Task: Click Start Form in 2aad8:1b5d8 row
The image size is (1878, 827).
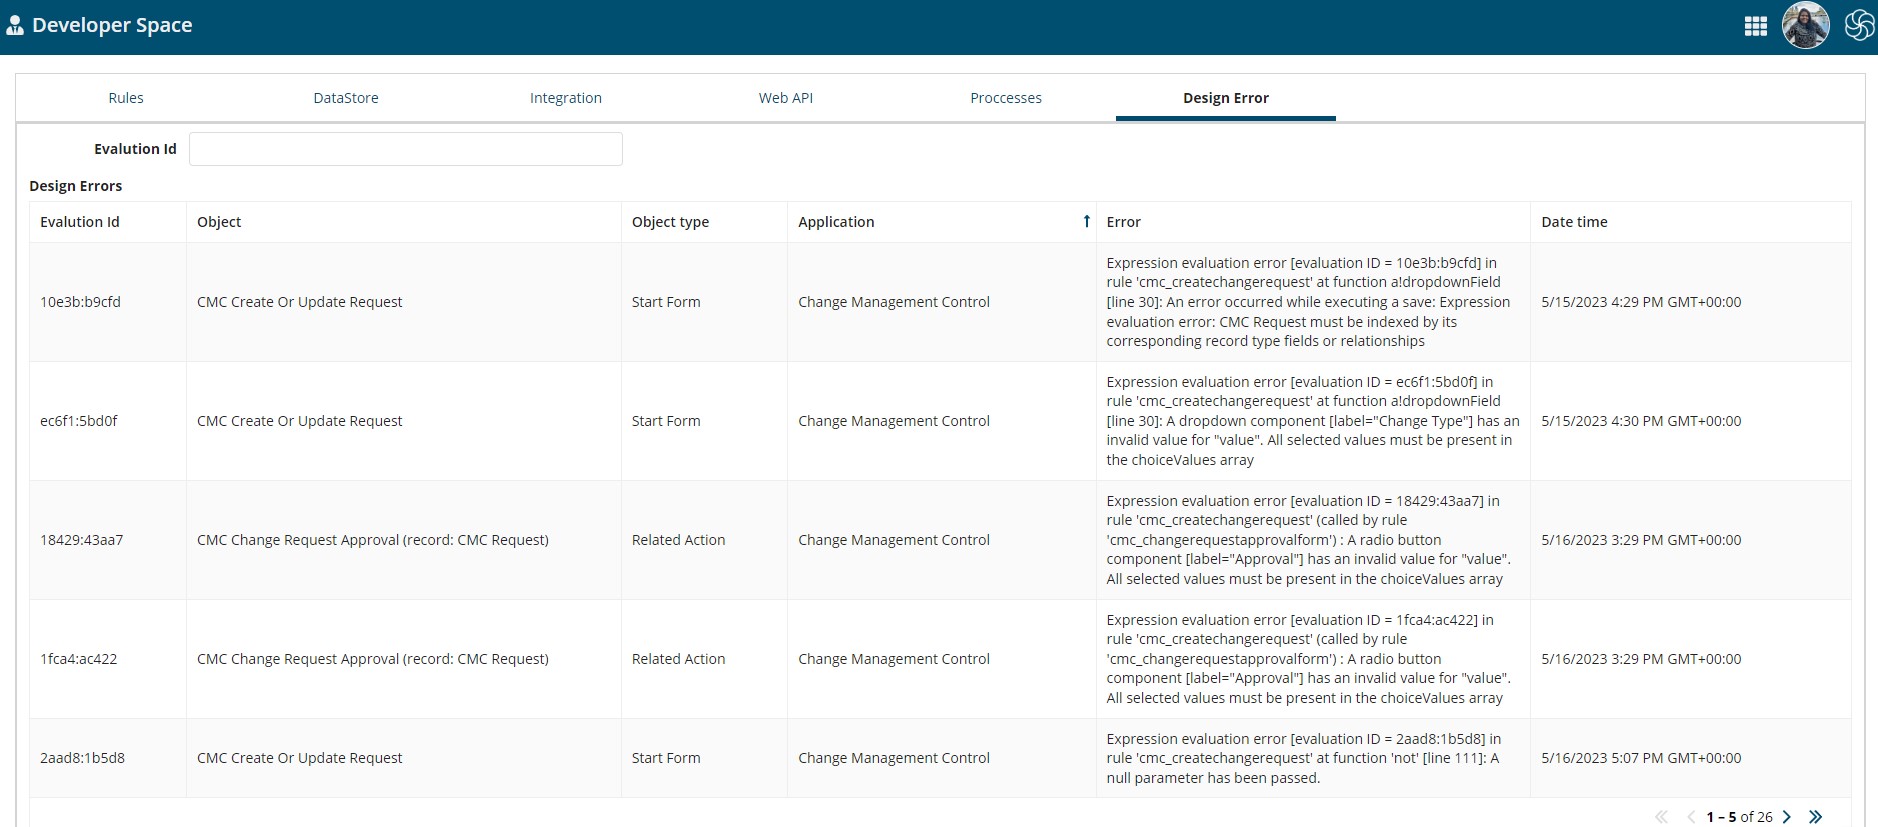Action: click(x=666, y=758)
